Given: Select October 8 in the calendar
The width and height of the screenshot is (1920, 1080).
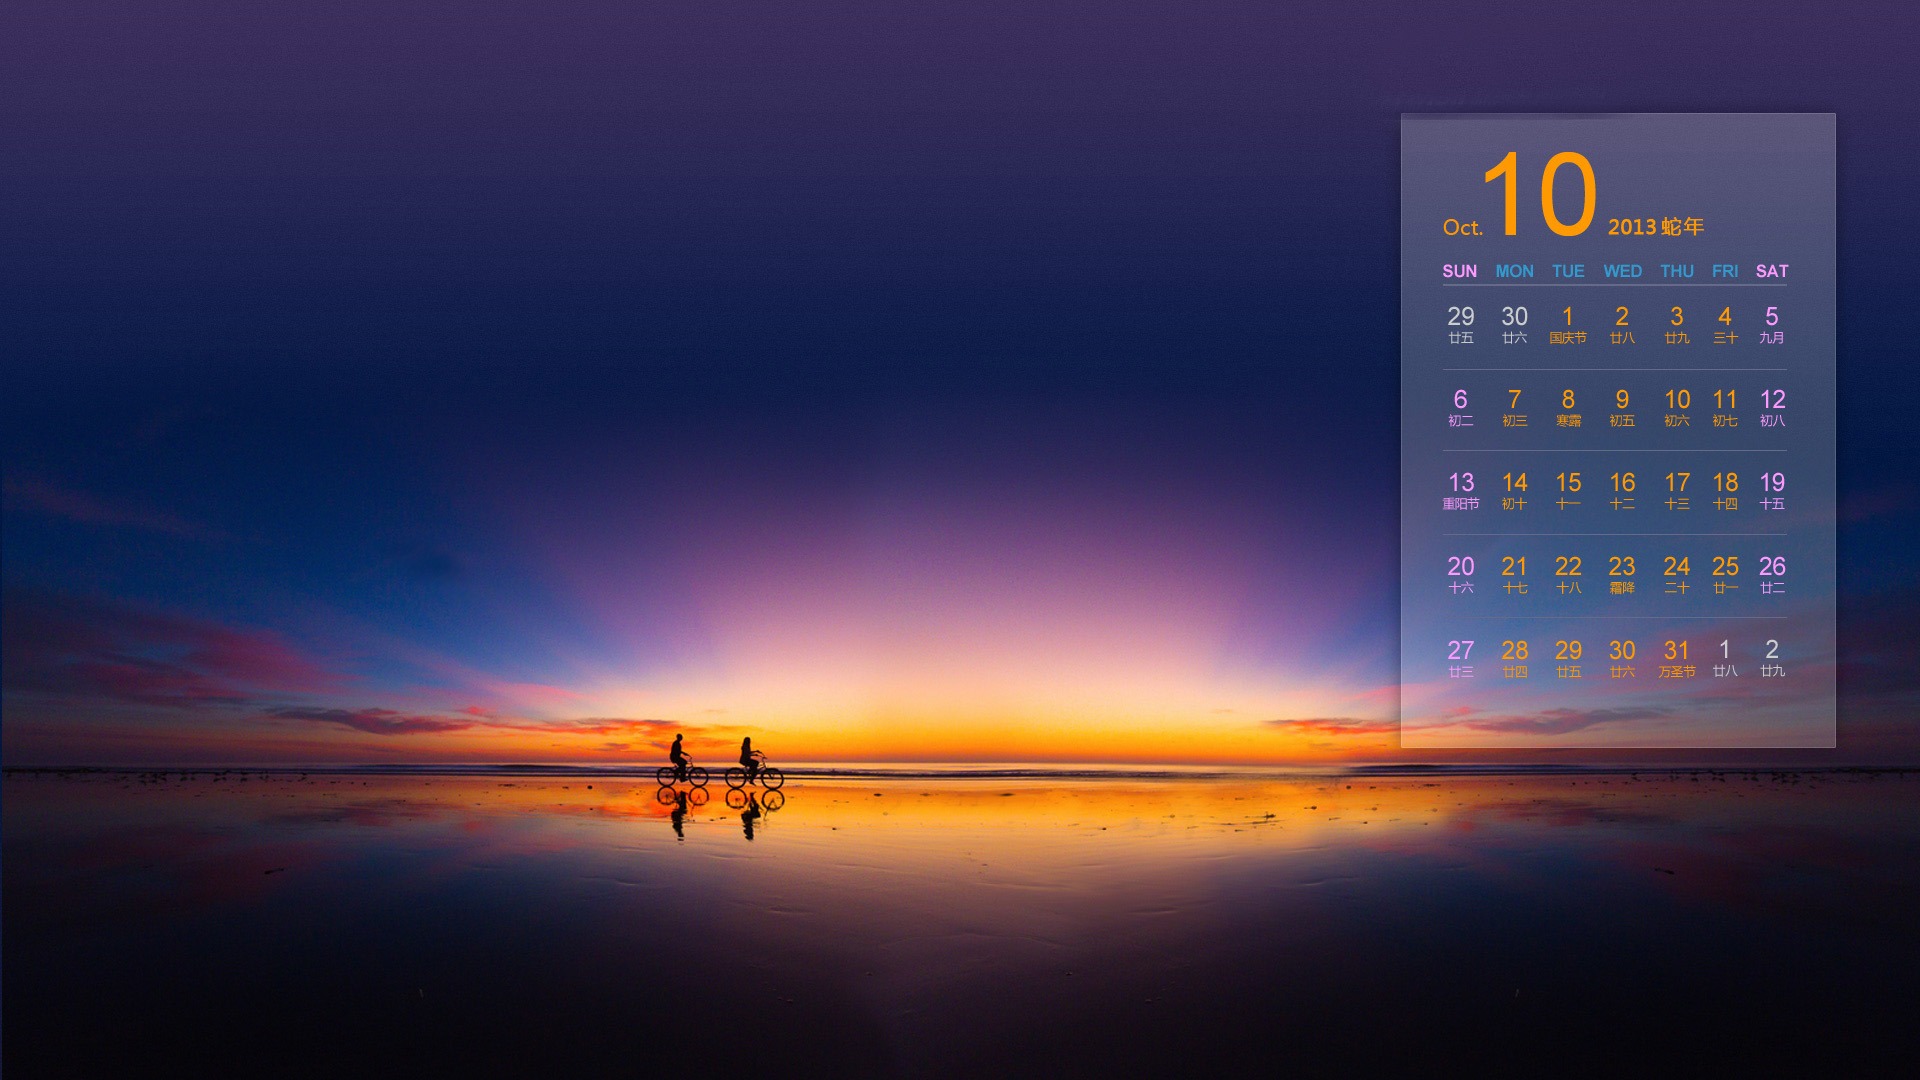Looking at the screenshot, I should 1567,407.
